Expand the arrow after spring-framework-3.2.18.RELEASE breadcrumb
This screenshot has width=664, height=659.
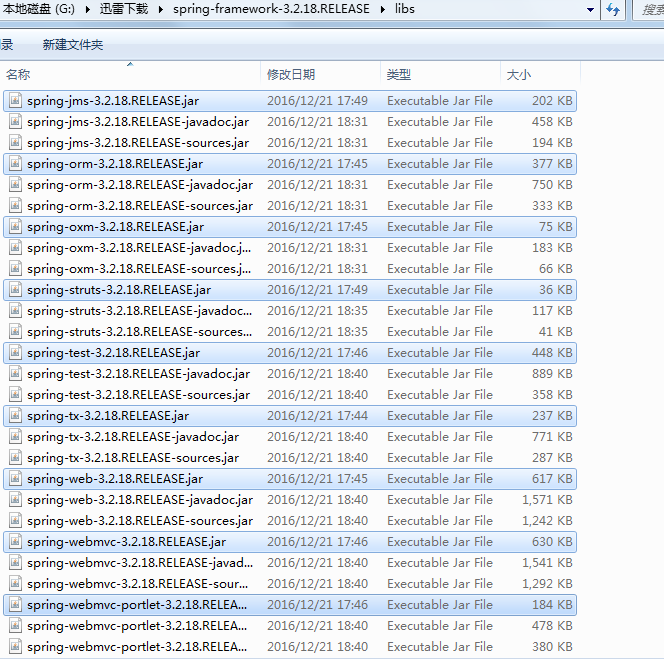[382, 9]
